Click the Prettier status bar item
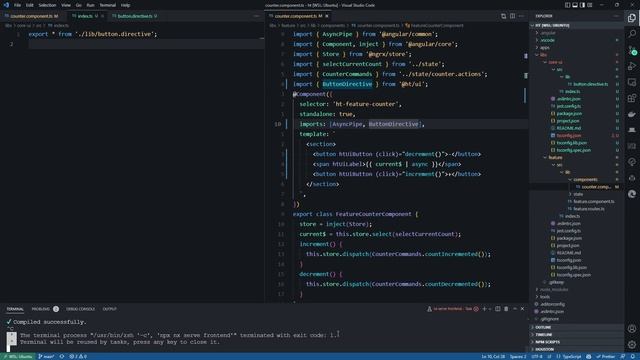 coord(605,356)
